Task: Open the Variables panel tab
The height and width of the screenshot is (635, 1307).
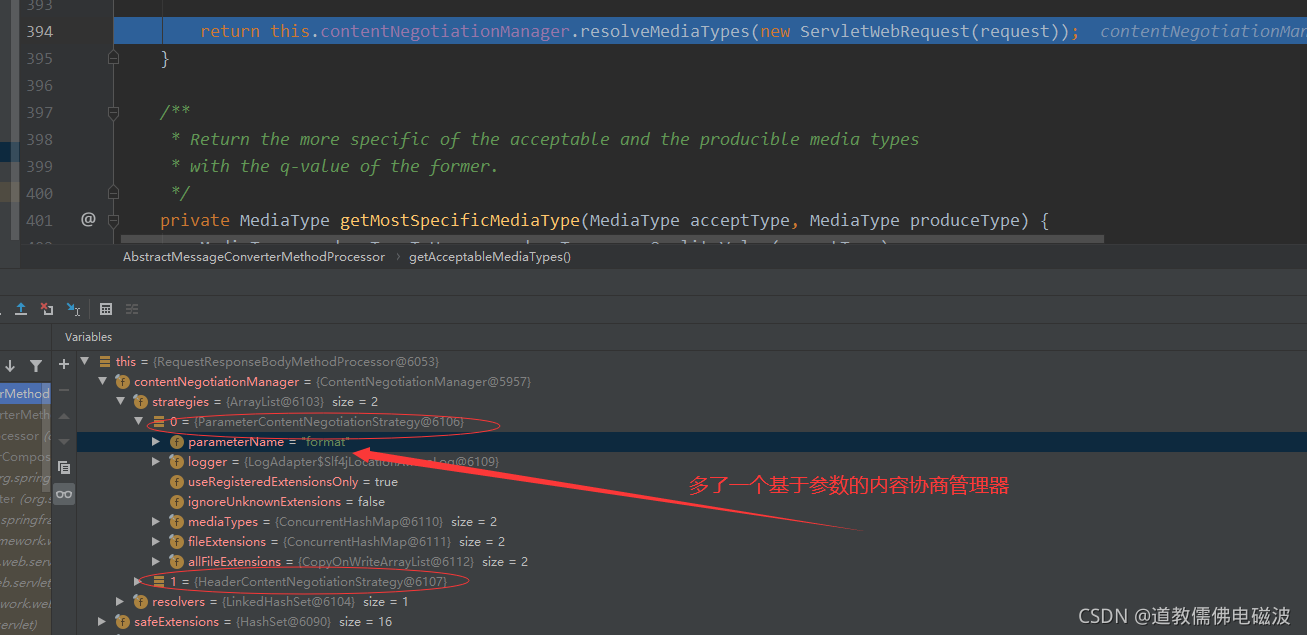Action: pos(89,337)
